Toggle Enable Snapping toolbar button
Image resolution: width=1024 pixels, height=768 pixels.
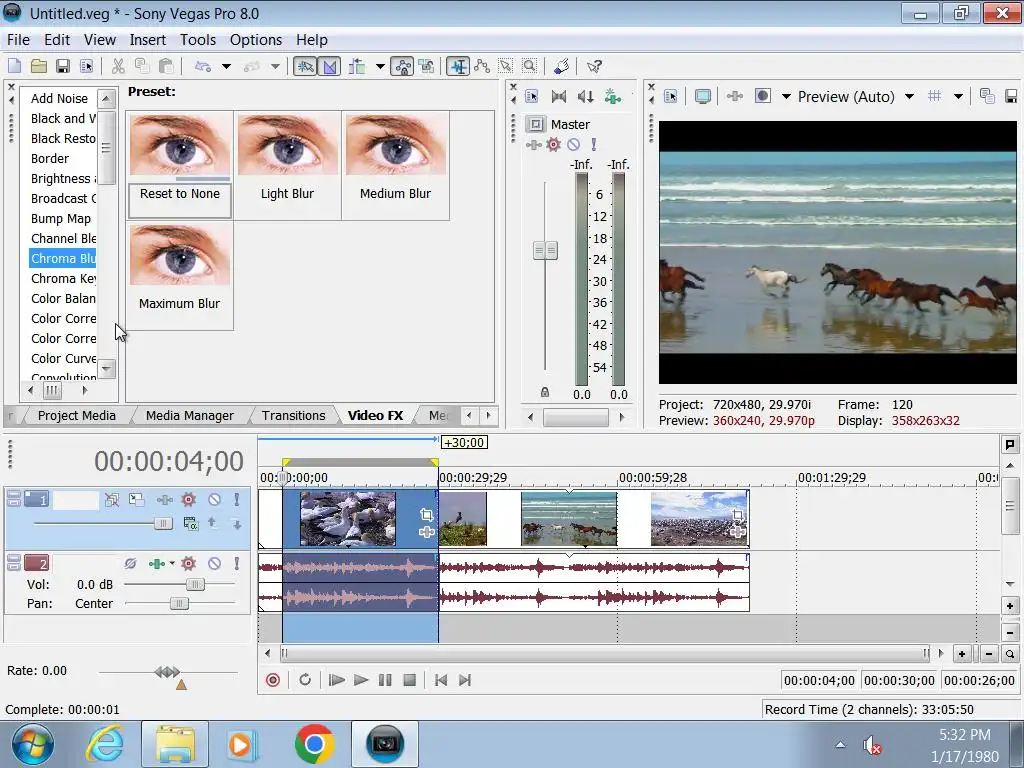[x=305, y=66]
